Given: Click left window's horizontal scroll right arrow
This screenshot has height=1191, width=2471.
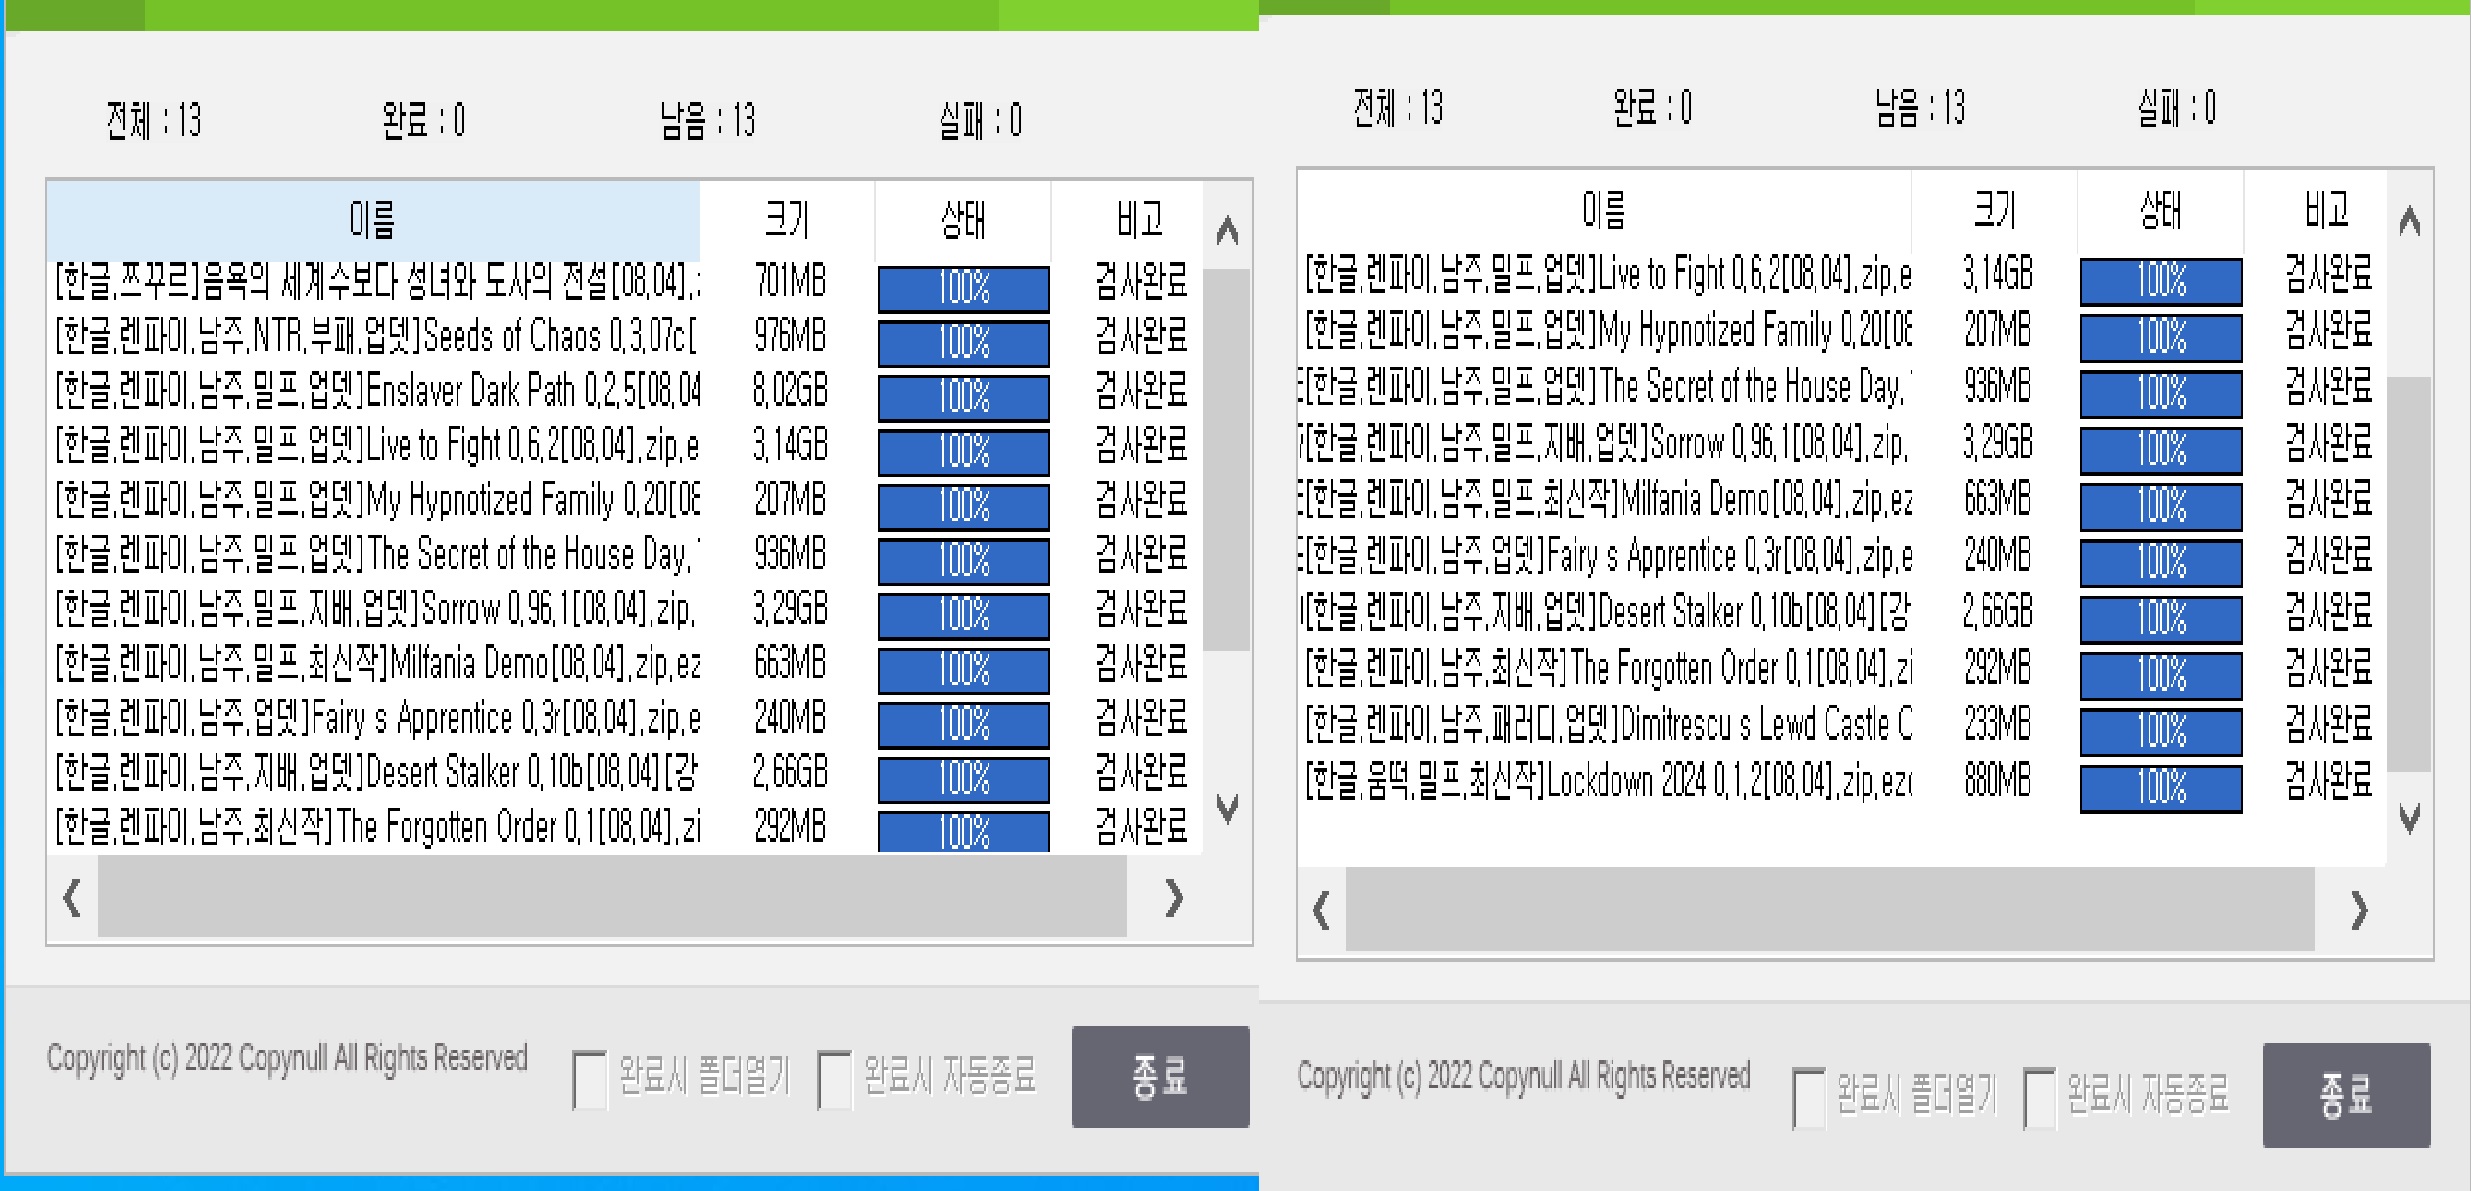Looking at the screenshot, I should click(1174, 897).
